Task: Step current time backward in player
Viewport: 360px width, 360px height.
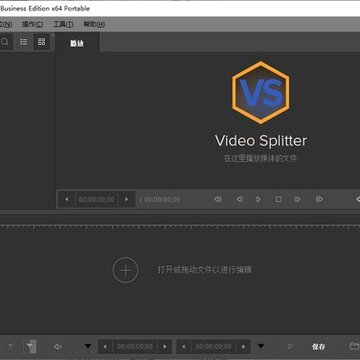Action: tap(67, 199)
